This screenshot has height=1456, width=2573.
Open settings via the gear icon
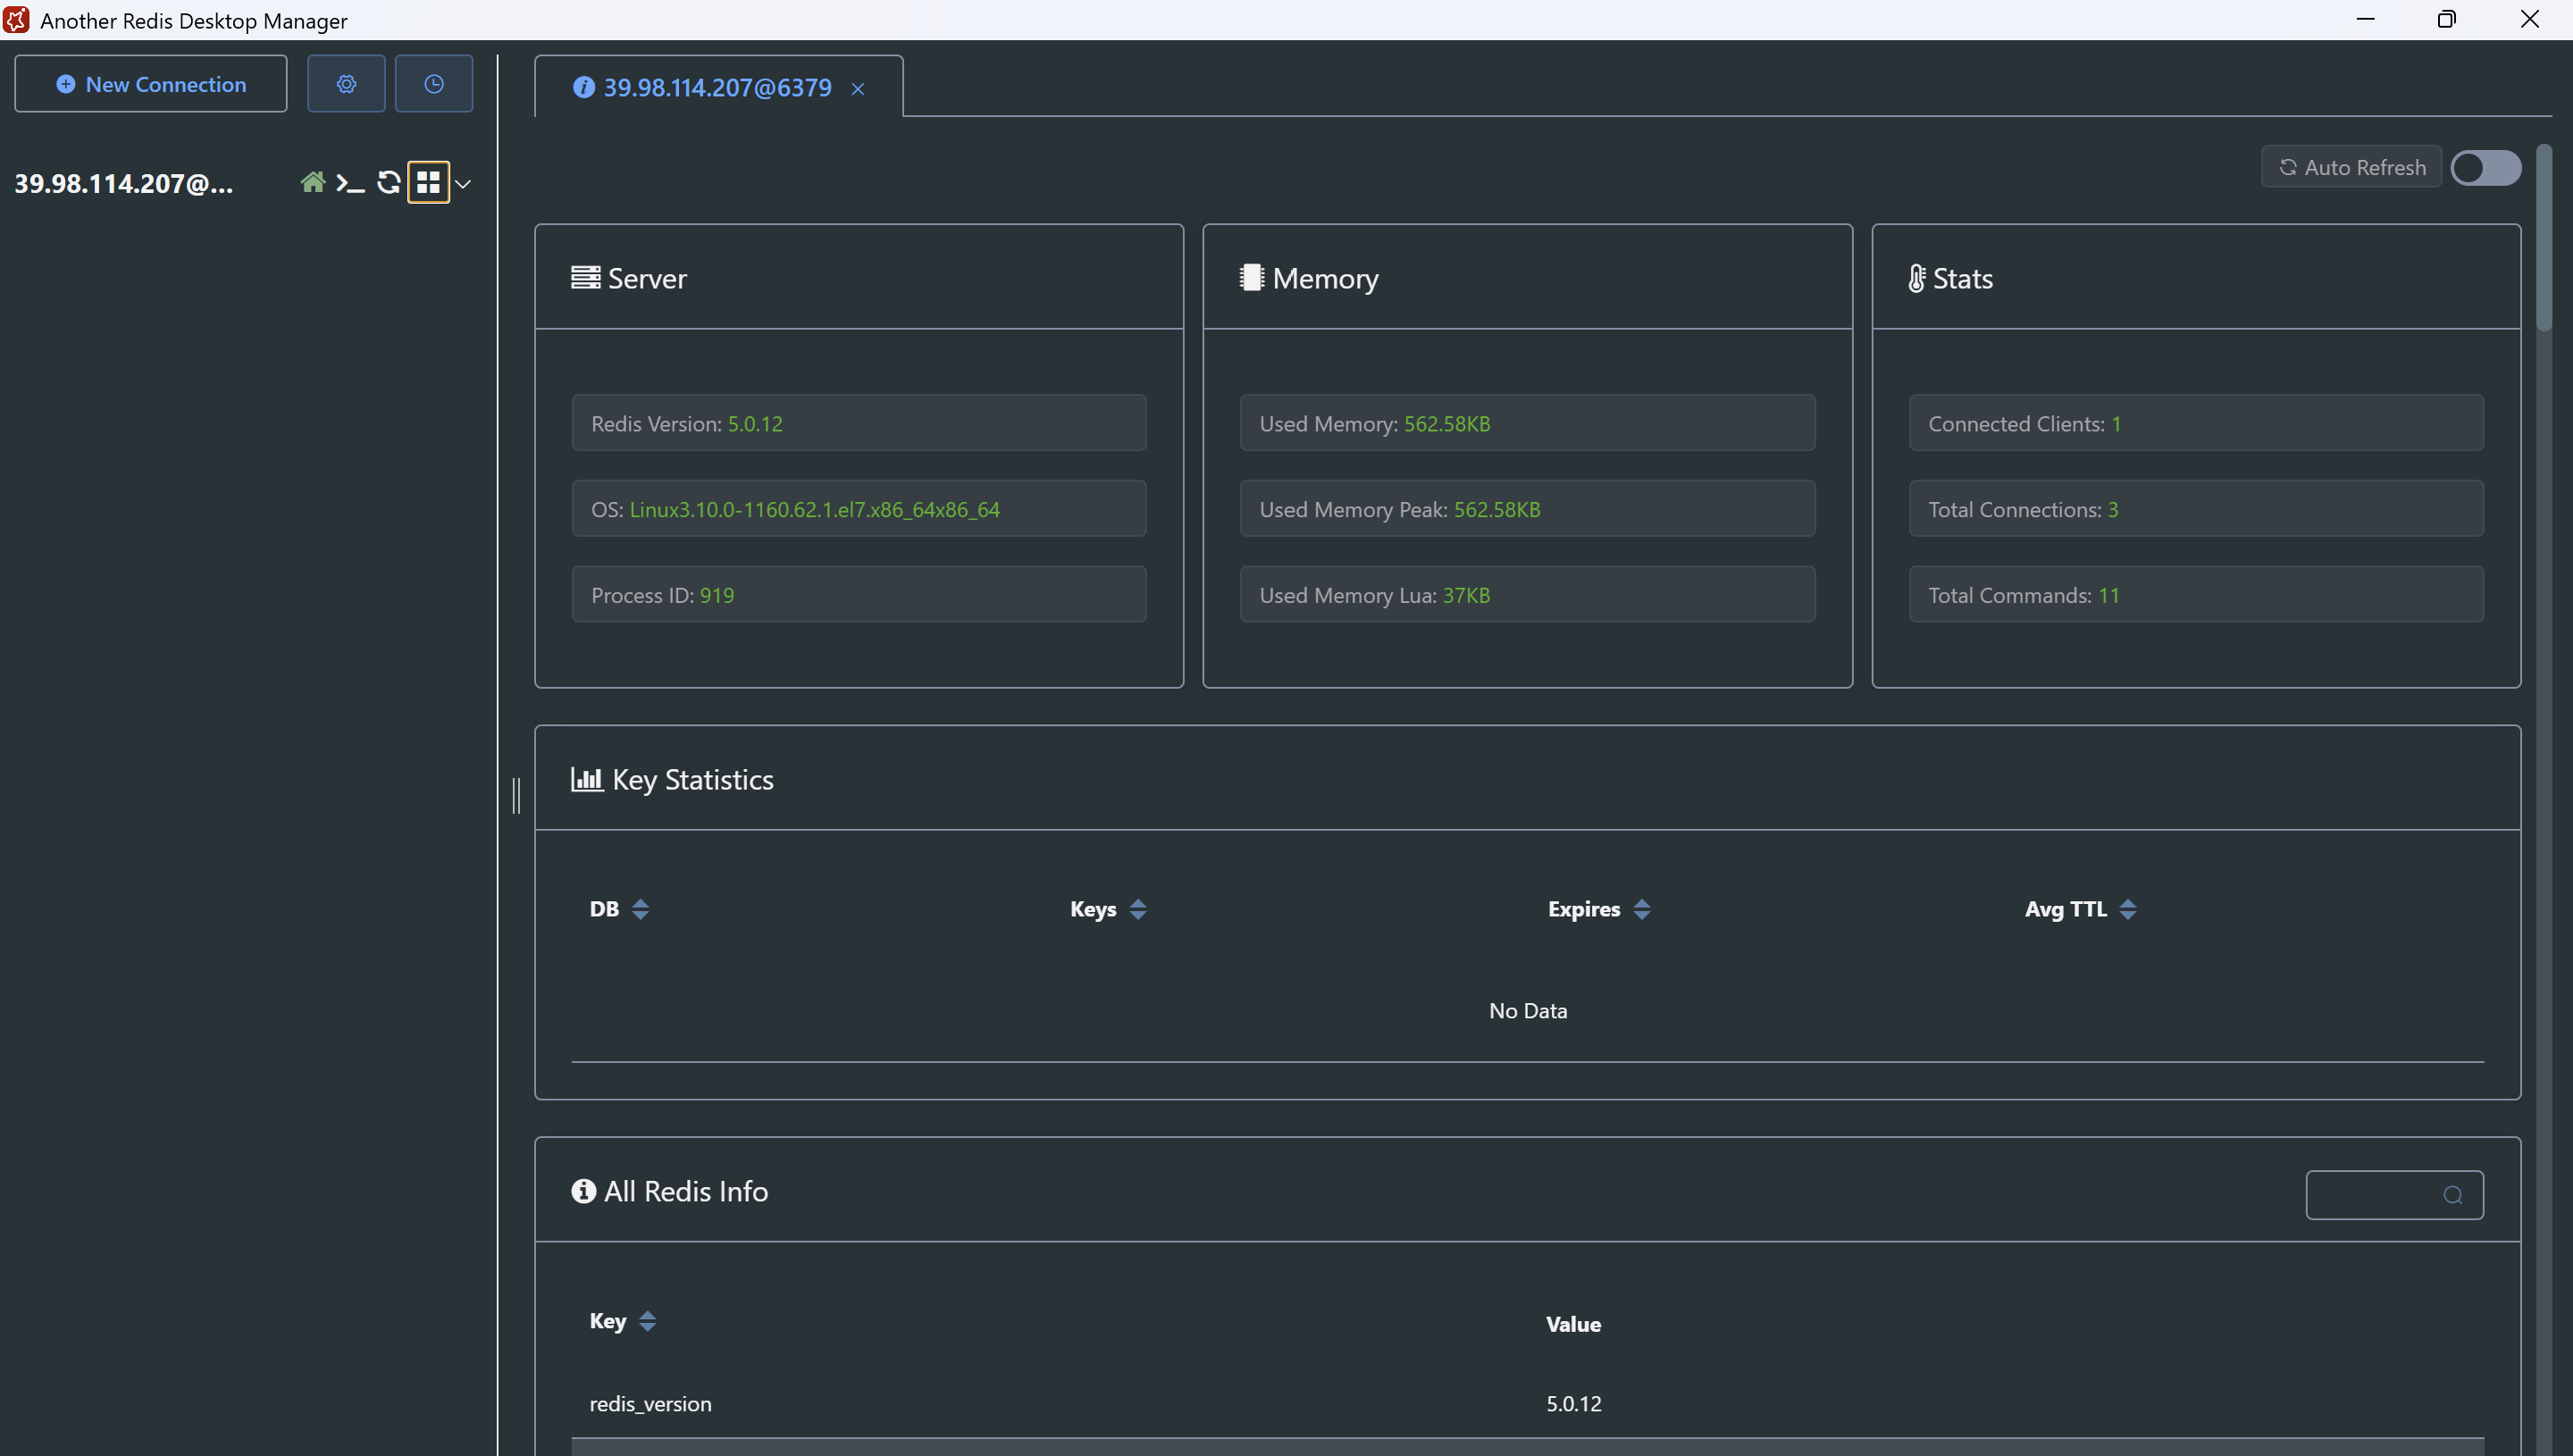346,84
